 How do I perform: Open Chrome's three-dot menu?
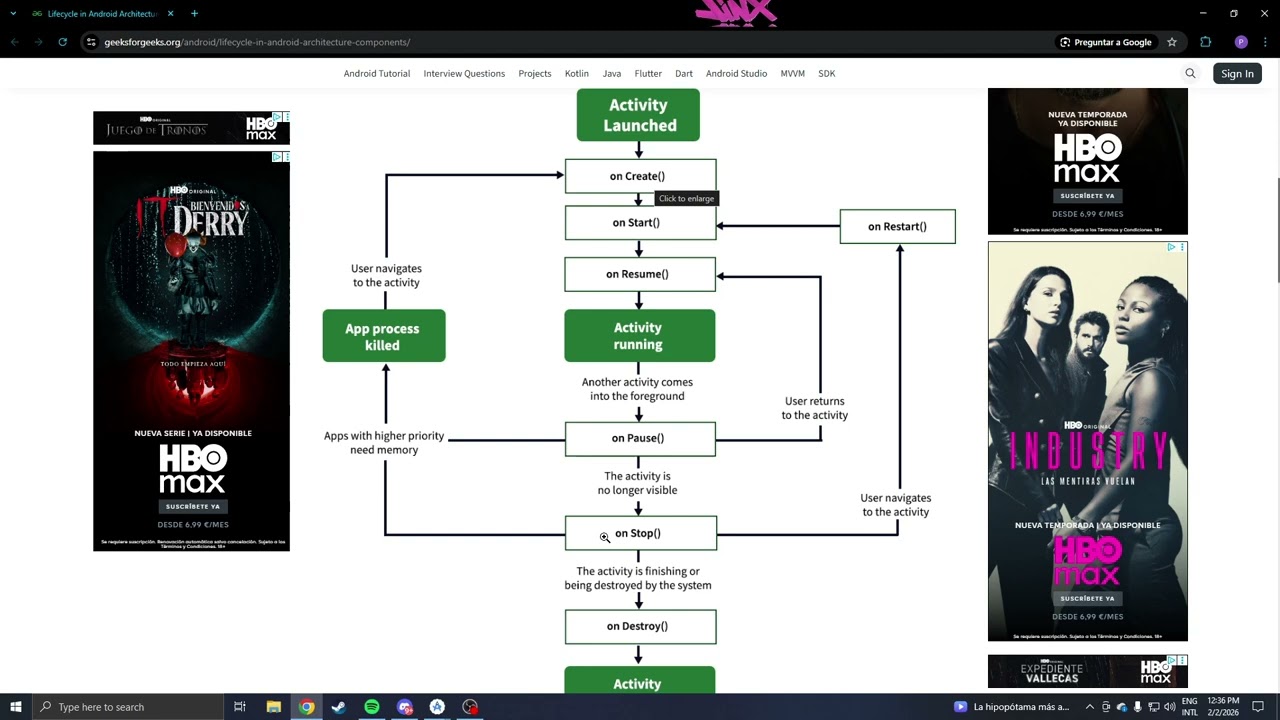(x=1265, y=42)
